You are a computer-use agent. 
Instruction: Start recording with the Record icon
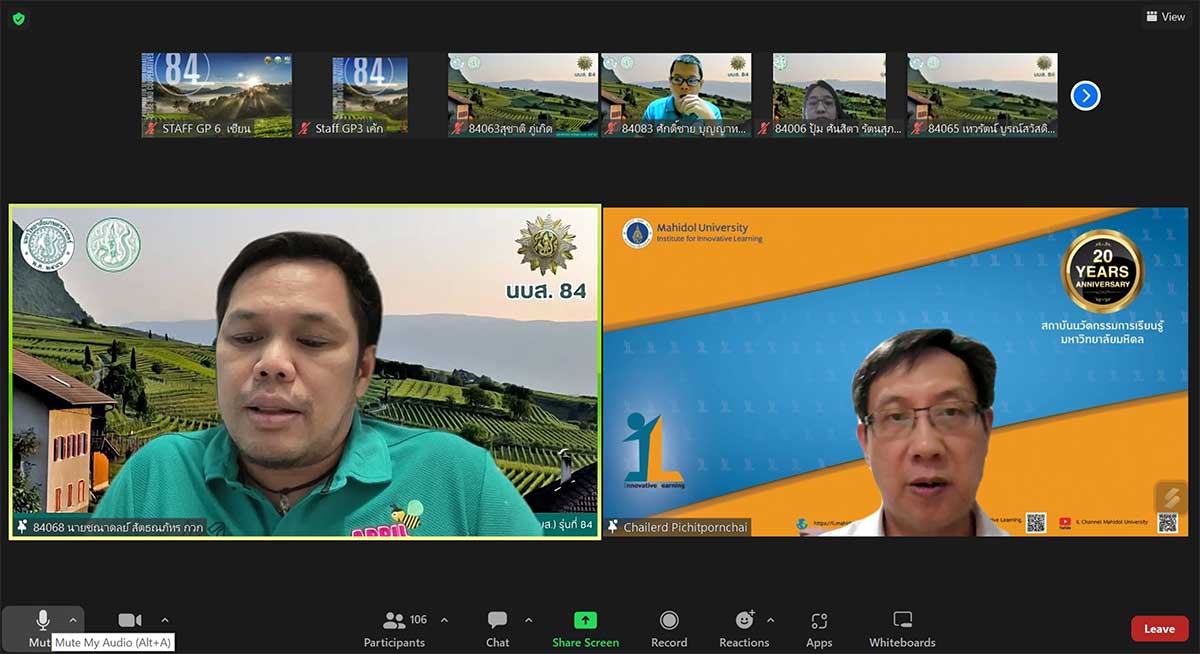[669, 620]
